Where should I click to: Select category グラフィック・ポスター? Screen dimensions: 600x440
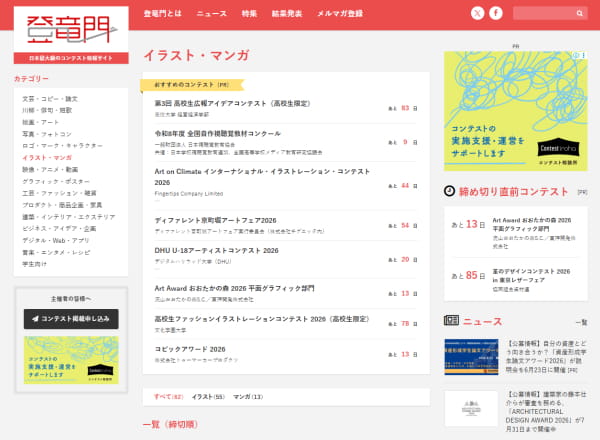(56, 181)
